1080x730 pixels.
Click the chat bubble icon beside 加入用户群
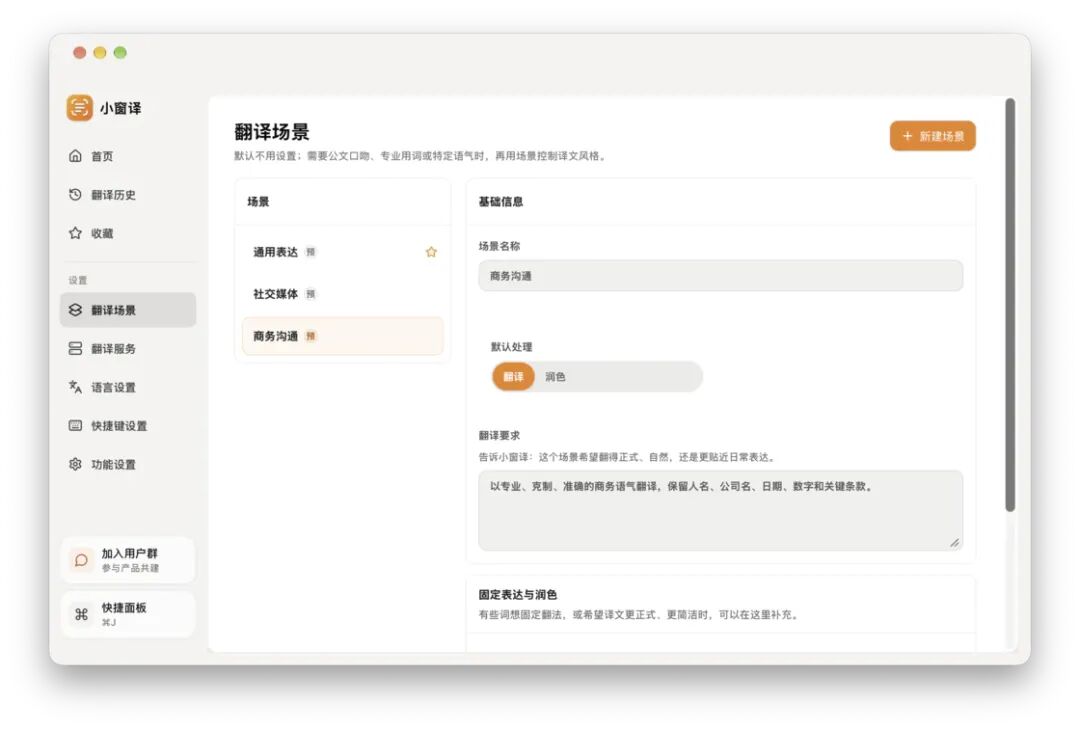[81, 560]
